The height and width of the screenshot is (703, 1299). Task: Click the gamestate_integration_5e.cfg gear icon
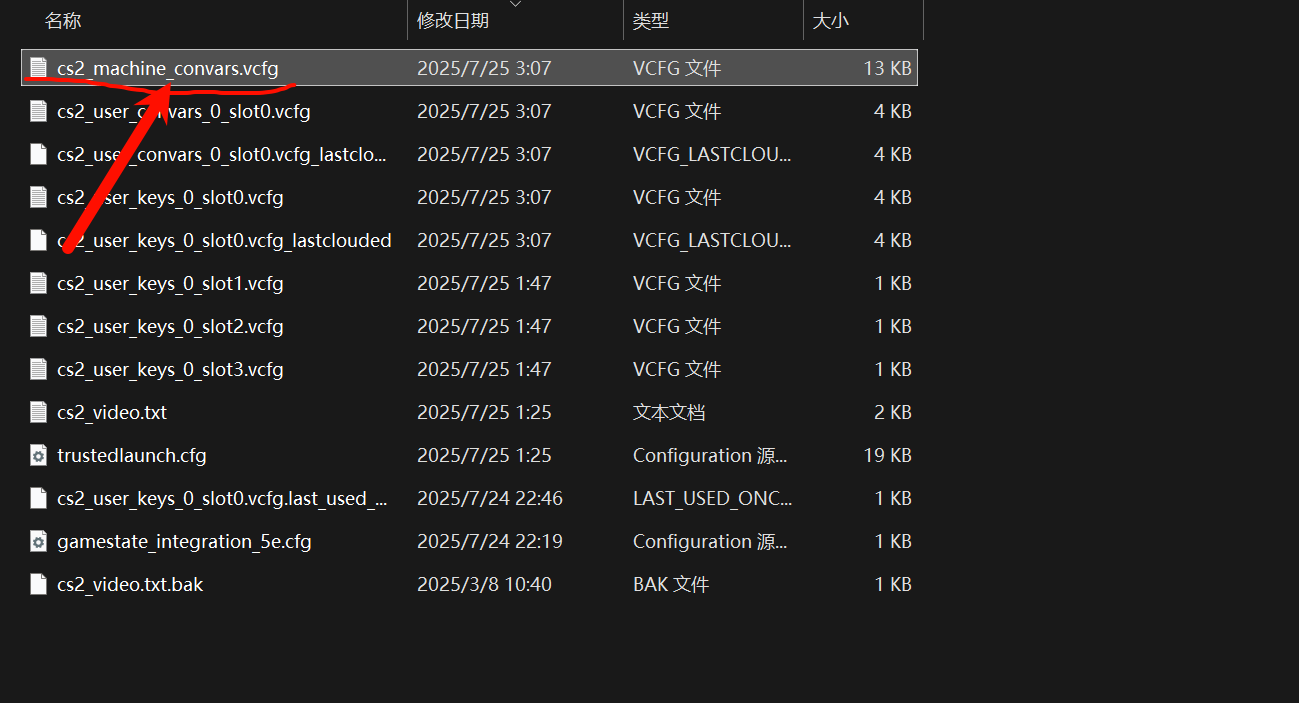click(x=38, y=541)
